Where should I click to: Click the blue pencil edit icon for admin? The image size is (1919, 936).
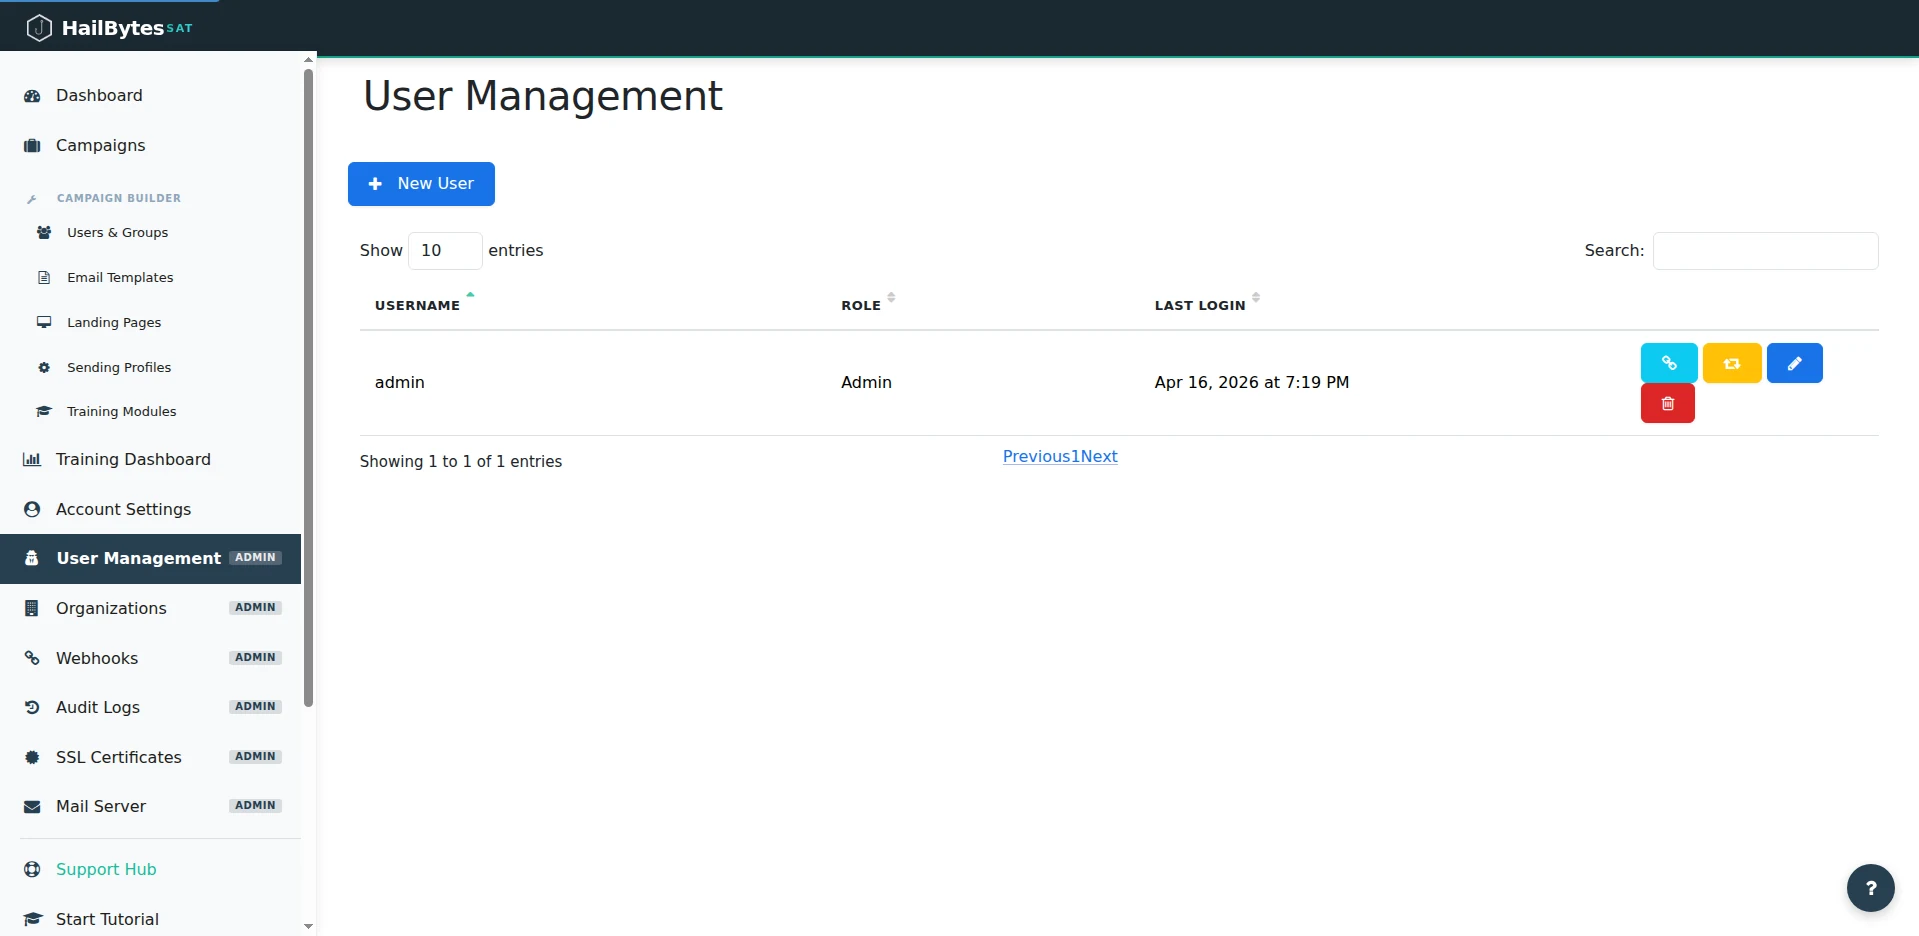(1794, 363)
